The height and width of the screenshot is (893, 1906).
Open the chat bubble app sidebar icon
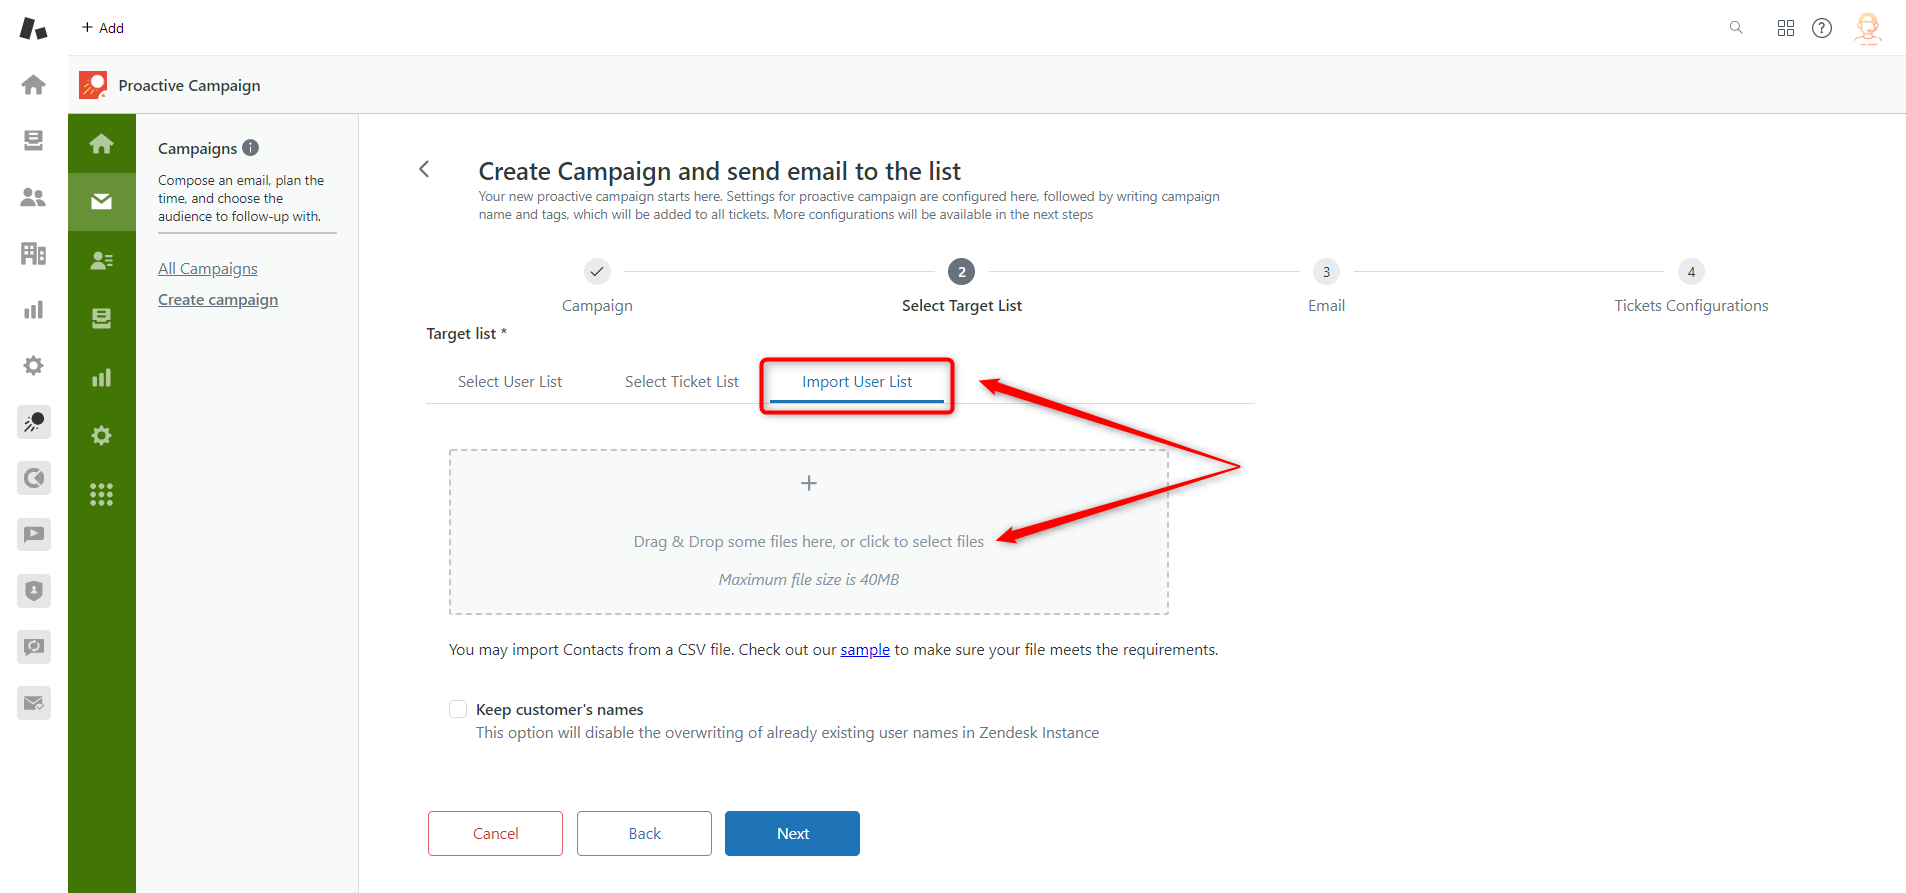(x=34, y=647)
